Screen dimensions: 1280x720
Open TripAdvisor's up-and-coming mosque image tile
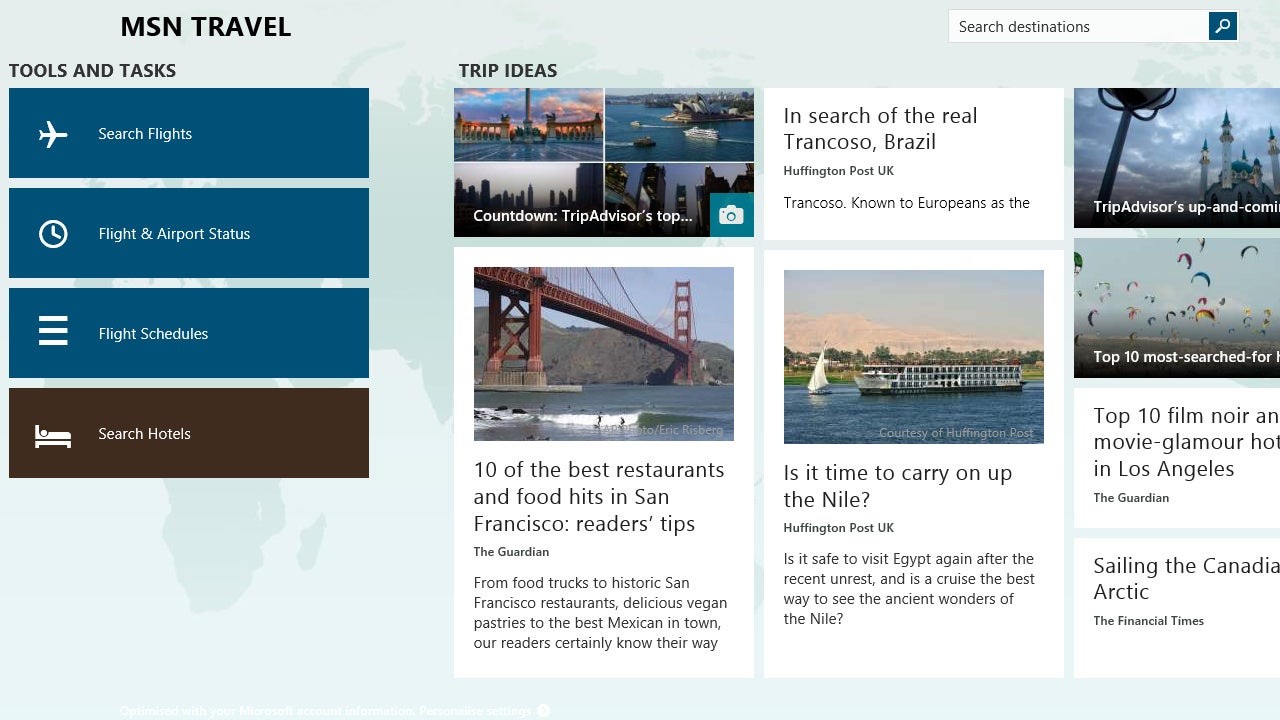1177,150
